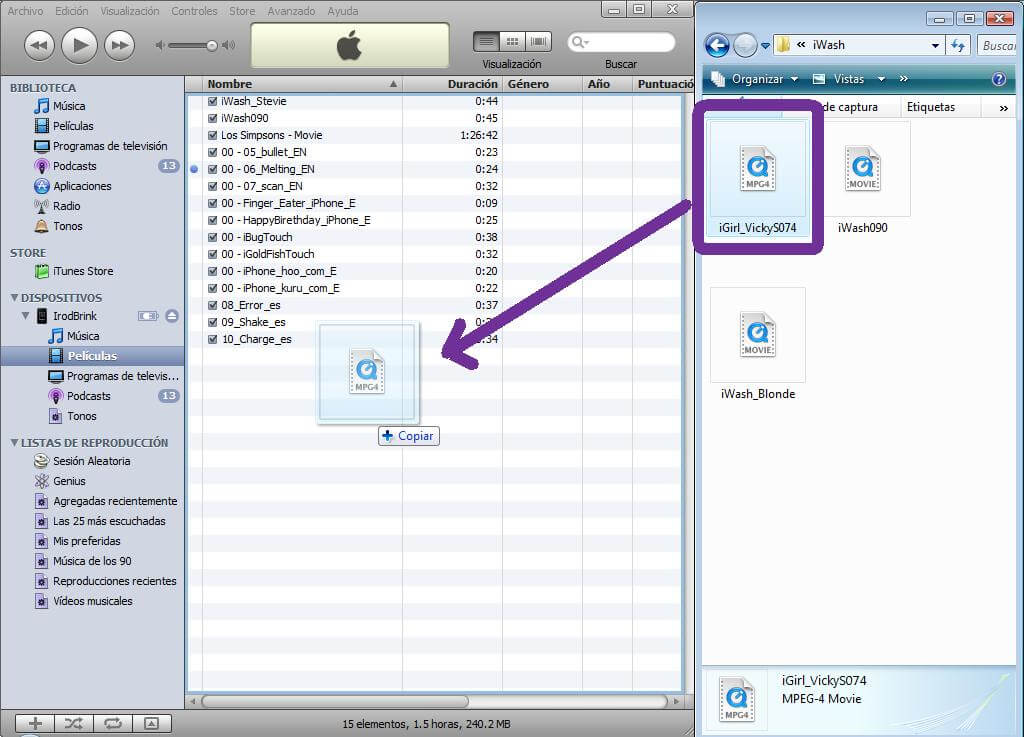
Task: Sort by the Género column header
Action: [x=541, y=84]
